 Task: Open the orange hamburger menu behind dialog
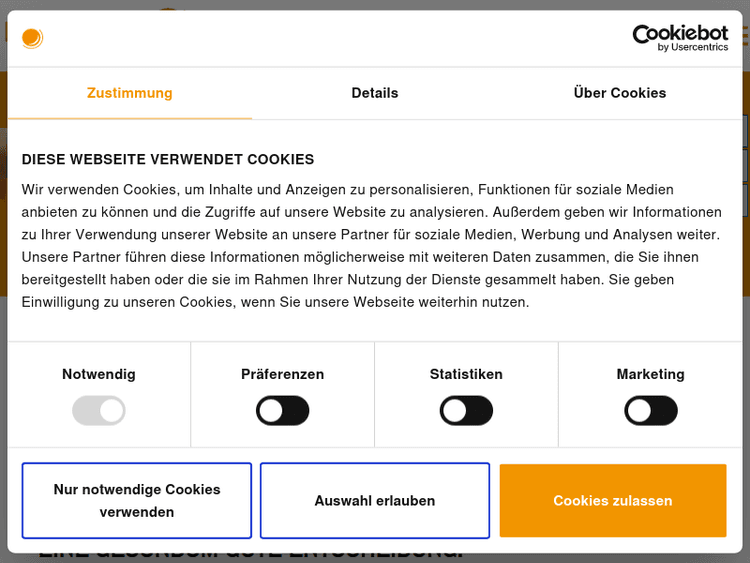click(745, 36)
